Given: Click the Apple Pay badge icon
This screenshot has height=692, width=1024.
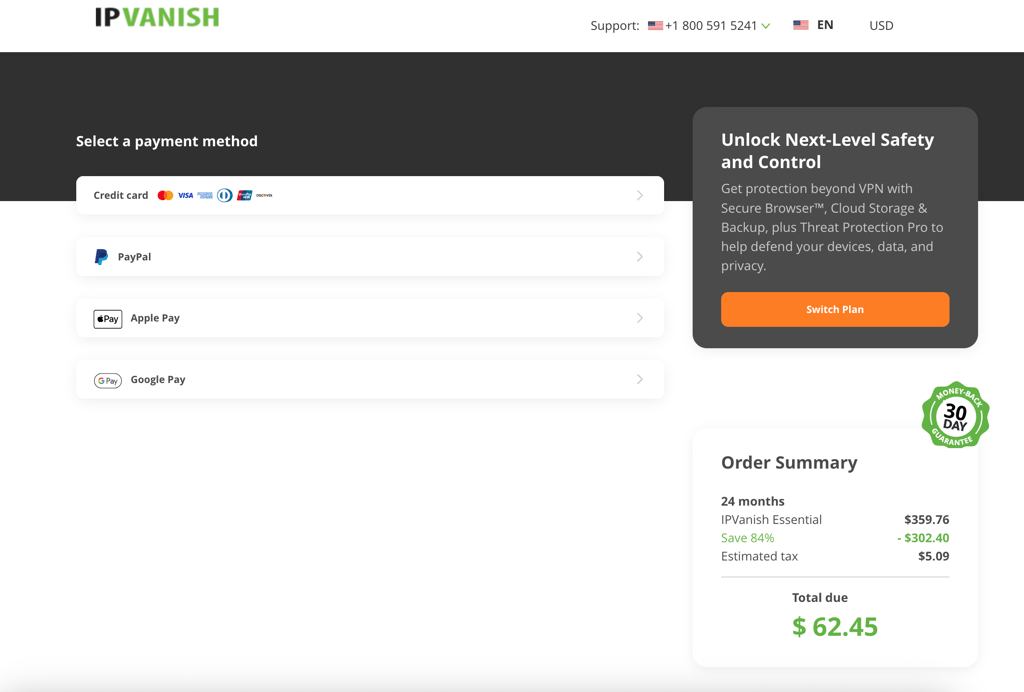Looking at the screenshot, I should coord(108,319).
